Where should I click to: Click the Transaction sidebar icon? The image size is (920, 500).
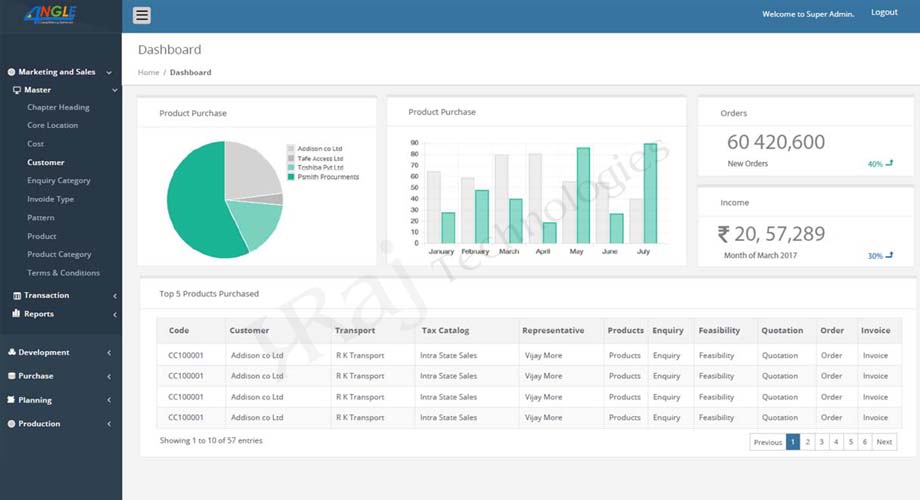(16, 296)
